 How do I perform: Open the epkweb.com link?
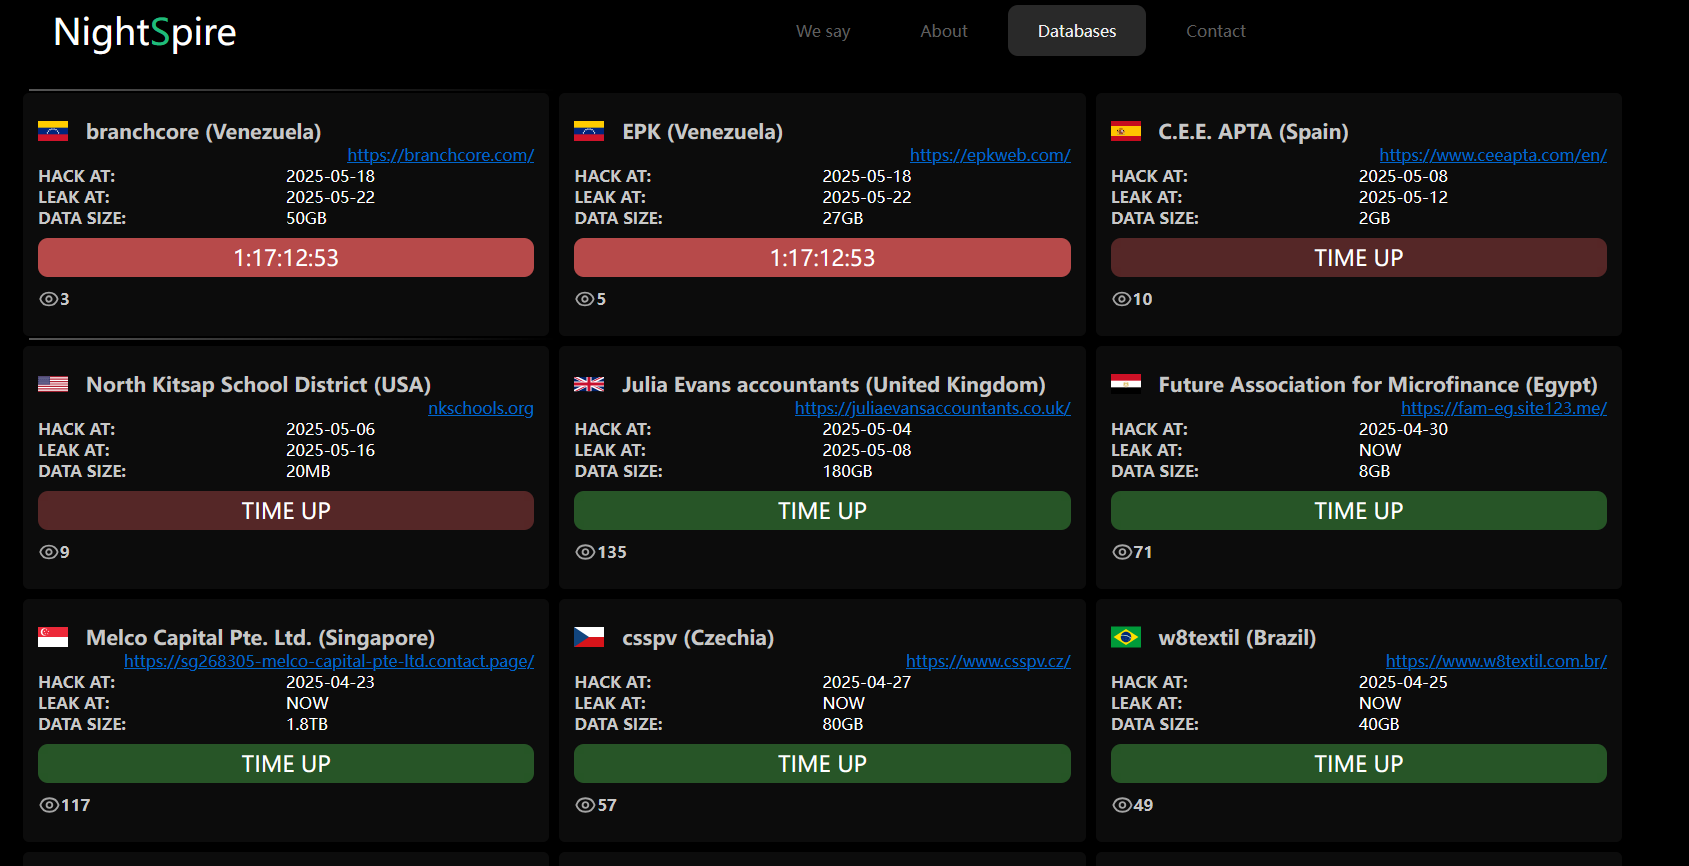[x=990, y=155]
